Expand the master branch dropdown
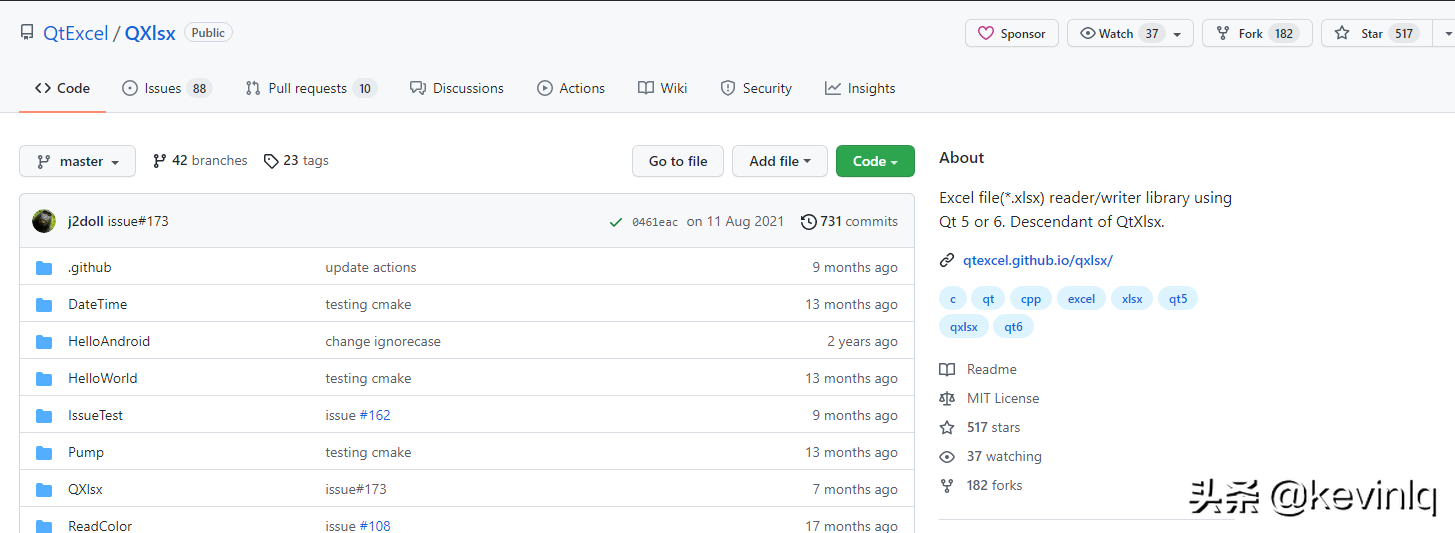 pyautogui.click(x=77, y=161)
